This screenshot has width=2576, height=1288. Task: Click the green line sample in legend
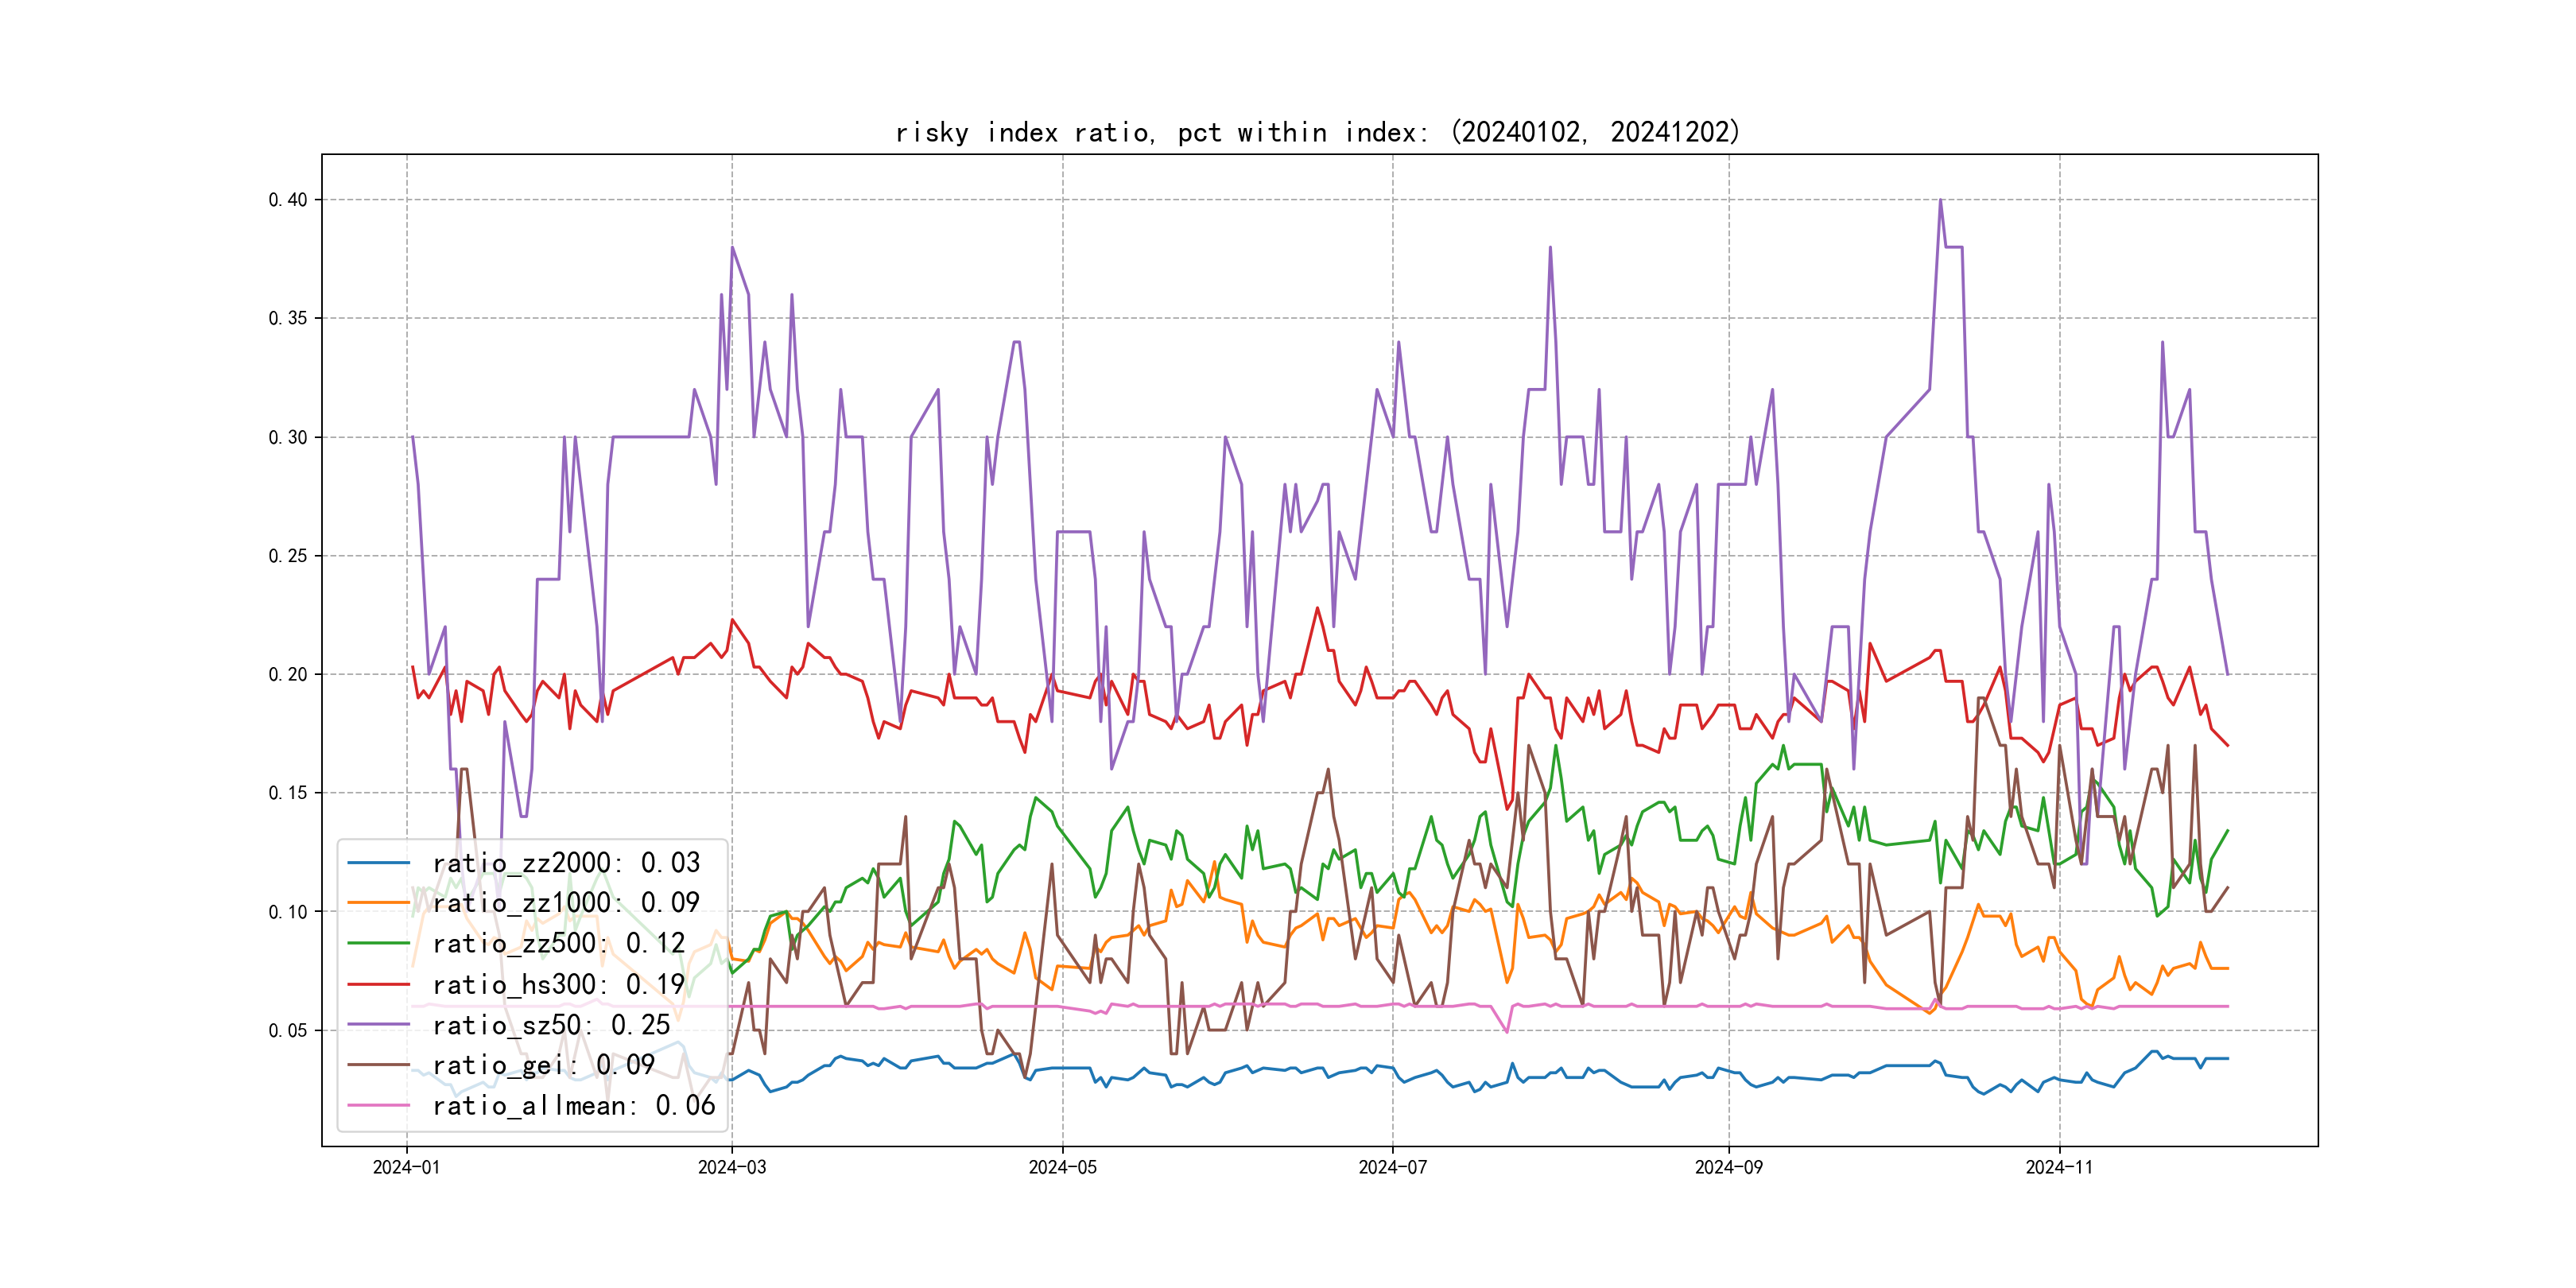379,944
